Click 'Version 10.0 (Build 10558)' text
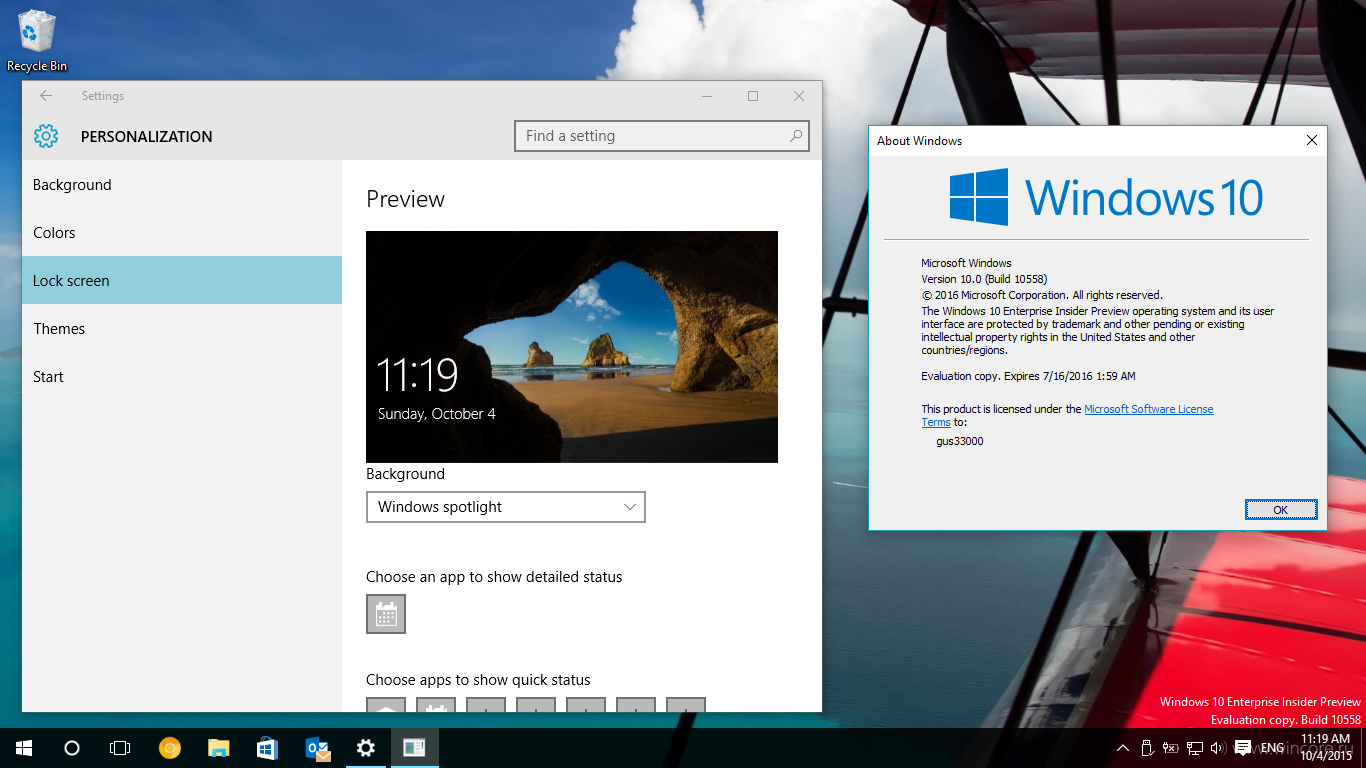This screenshot has width=1366, height=768. [984, 279]
